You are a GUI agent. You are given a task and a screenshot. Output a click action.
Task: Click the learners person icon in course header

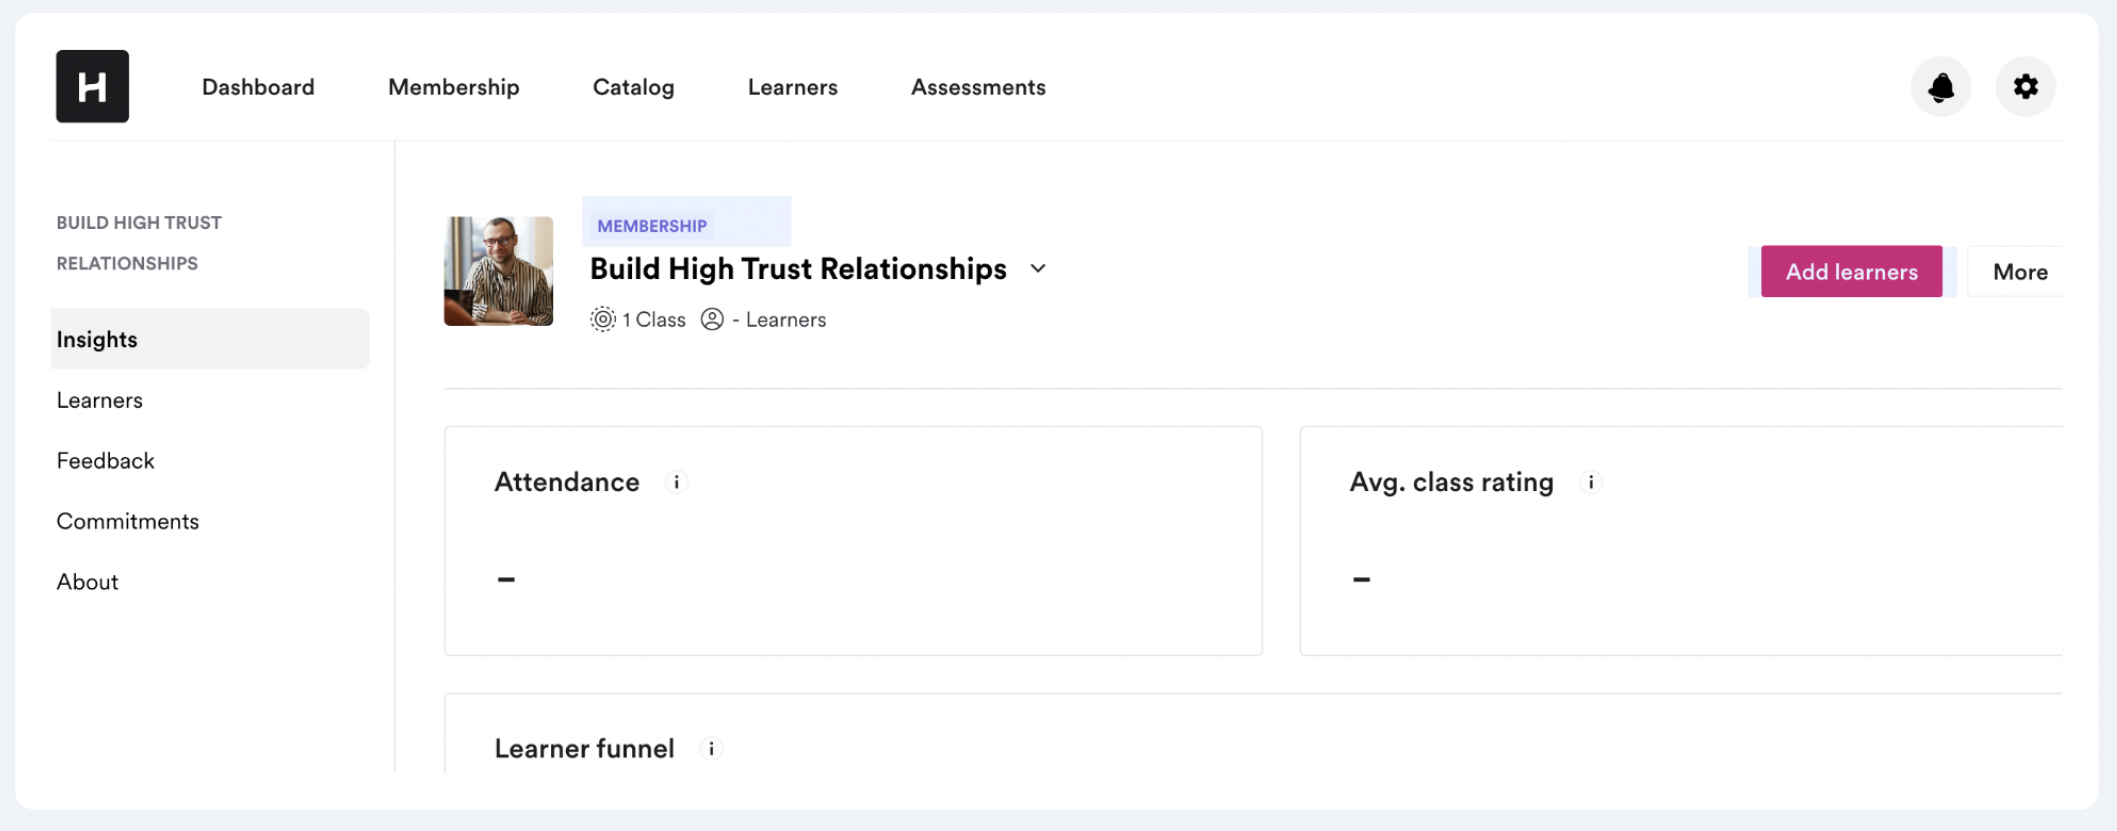tap(712, 319)
